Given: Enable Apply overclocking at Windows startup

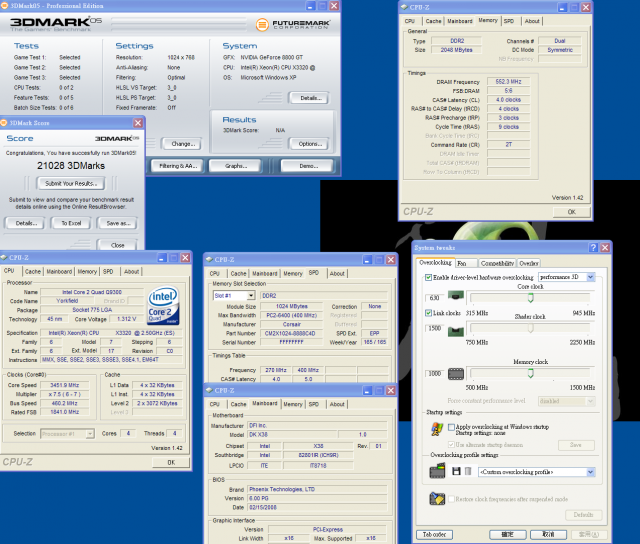Looking at the screenshot, I should pyautogui.click(x=451, y=427).
